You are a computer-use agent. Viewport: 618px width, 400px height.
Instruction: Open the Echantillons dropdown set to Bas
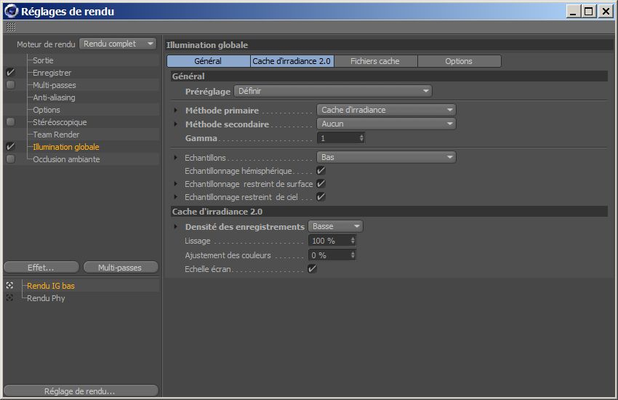(x=386, y=157)
